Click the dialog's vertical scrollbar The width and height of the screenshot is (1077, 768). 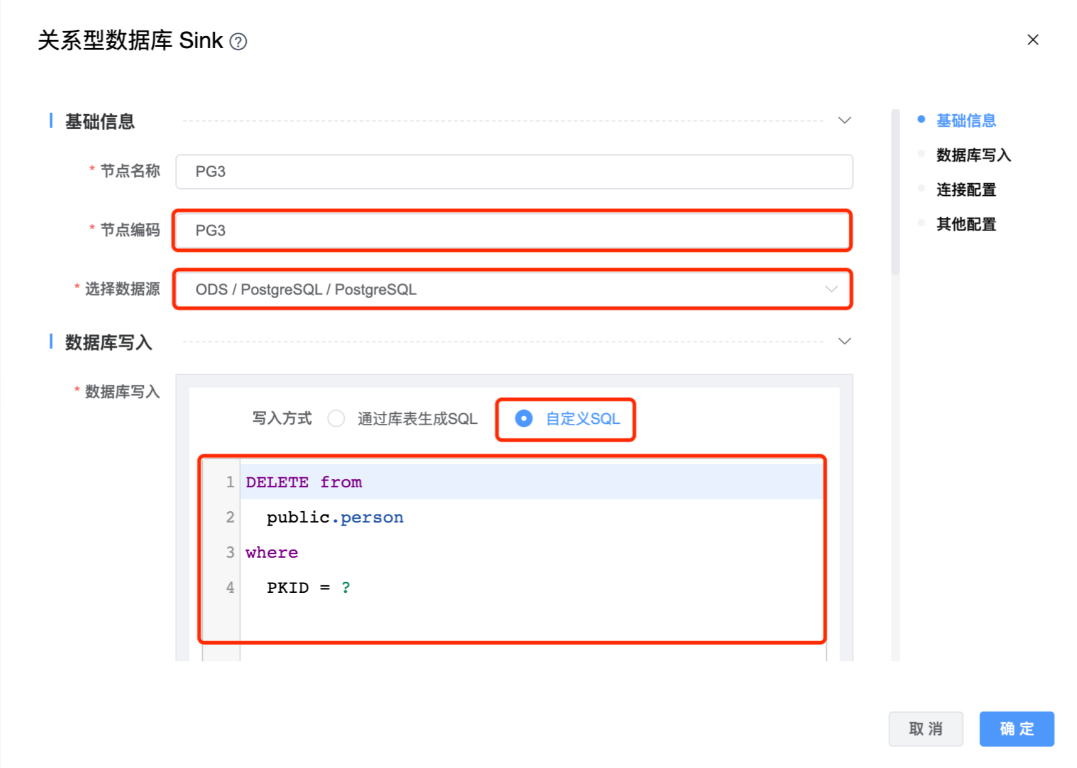coord(896,190)
